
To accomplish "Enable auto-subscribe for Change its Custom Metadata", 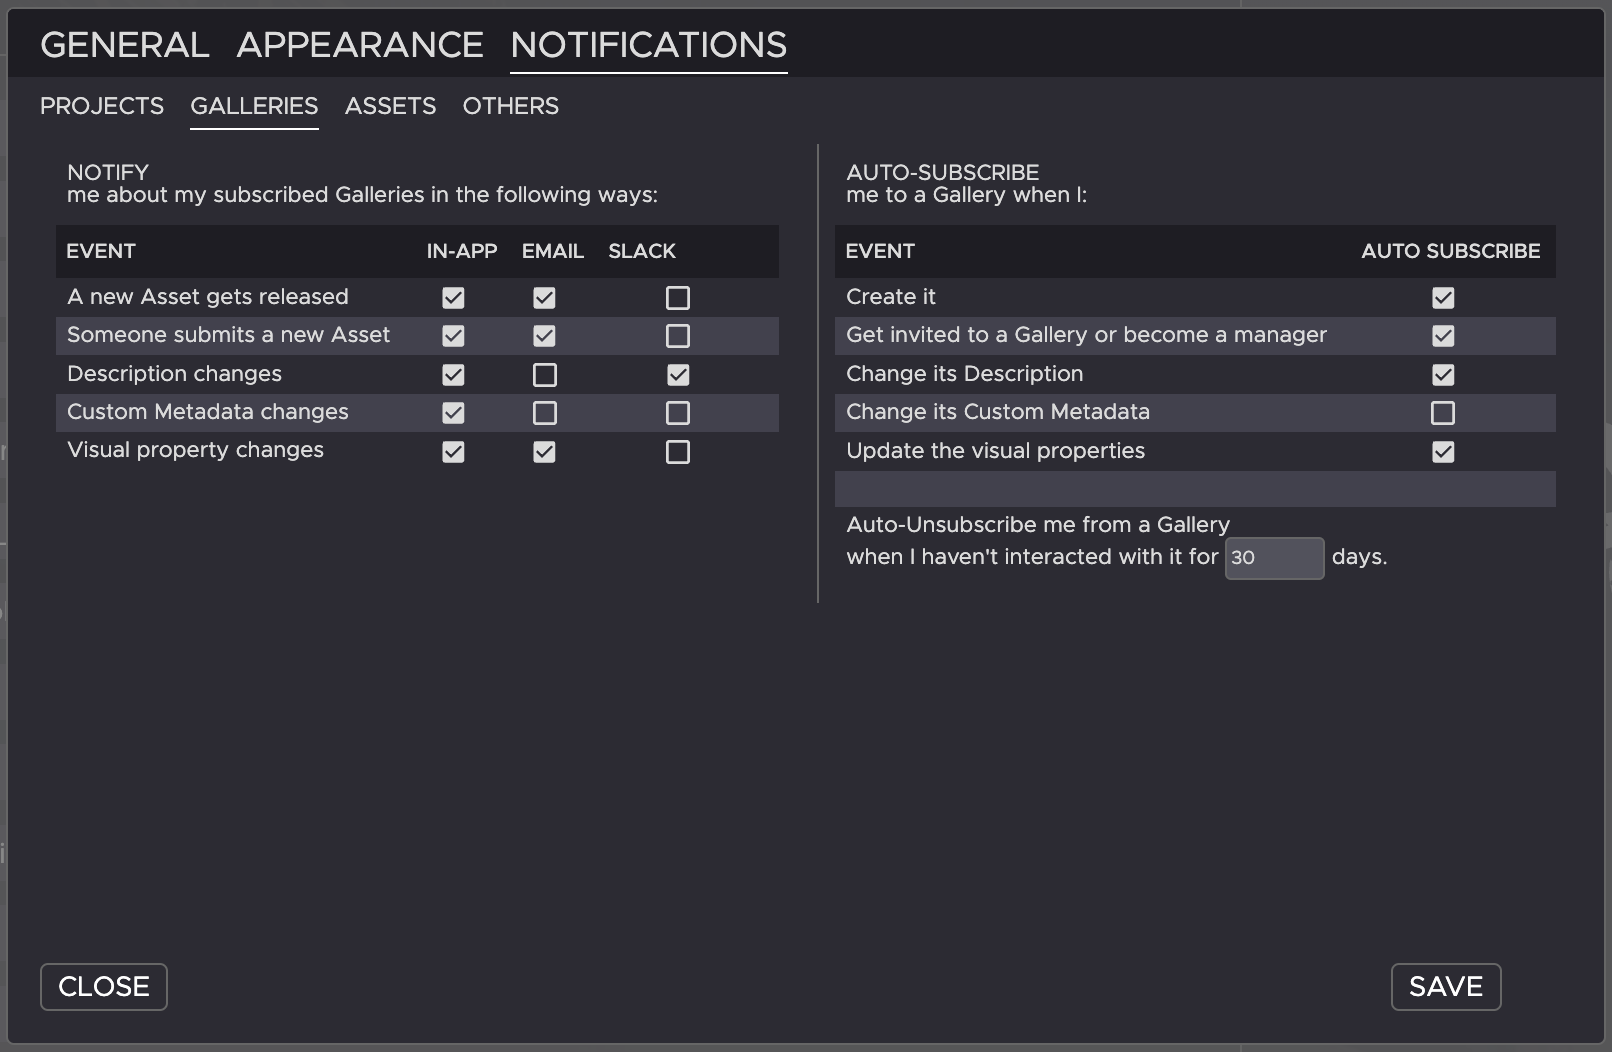I will (x=1442, y=413).
